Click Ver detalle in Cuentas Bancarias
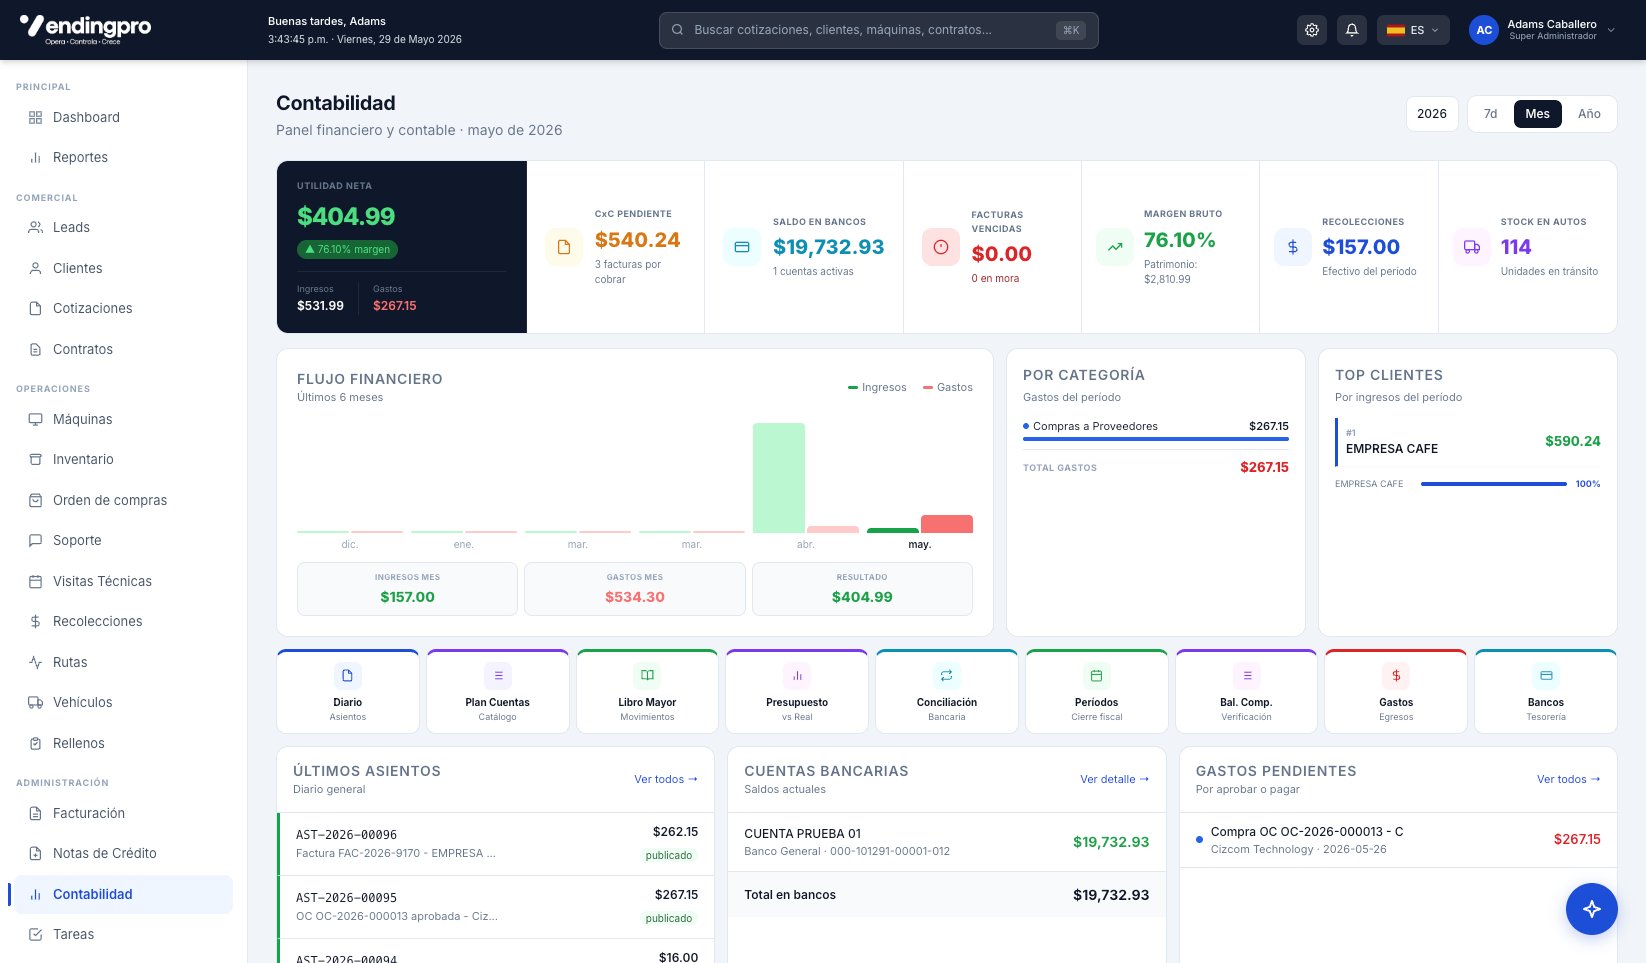The width and height of the screenshot is (1646, 963). [1115, 779]
